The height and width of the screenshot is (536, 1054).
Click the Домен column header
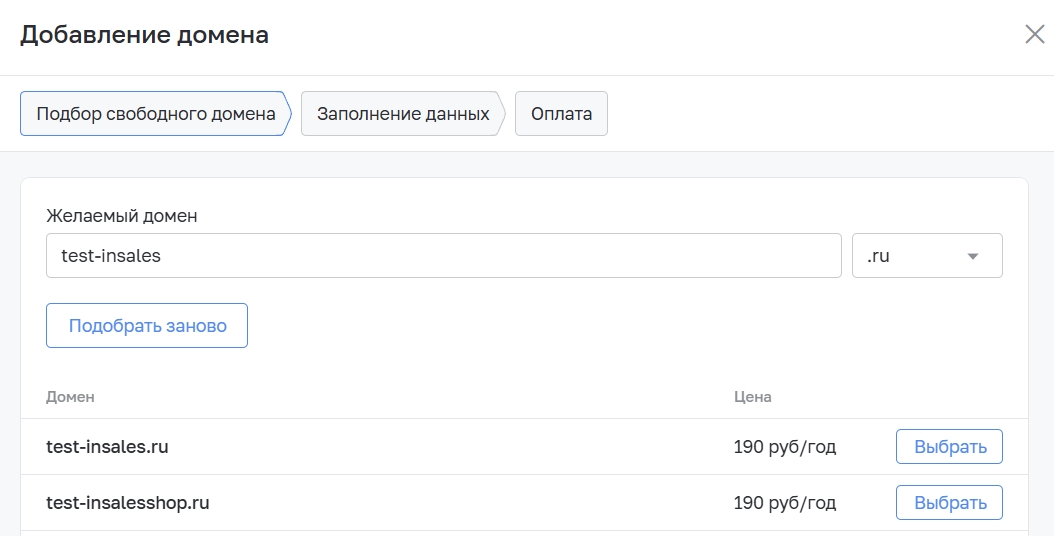(x=71, y=397)
